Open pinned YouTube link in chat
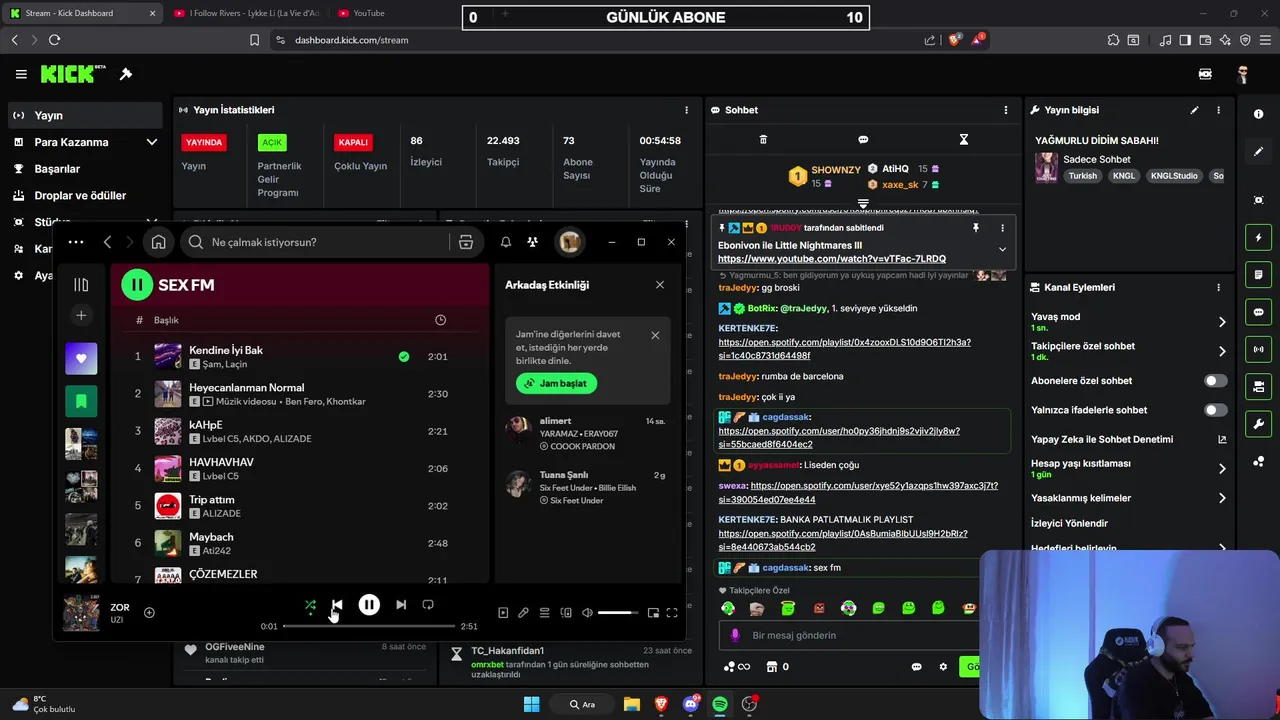1280x720 pixels. [x=832, y=259]
